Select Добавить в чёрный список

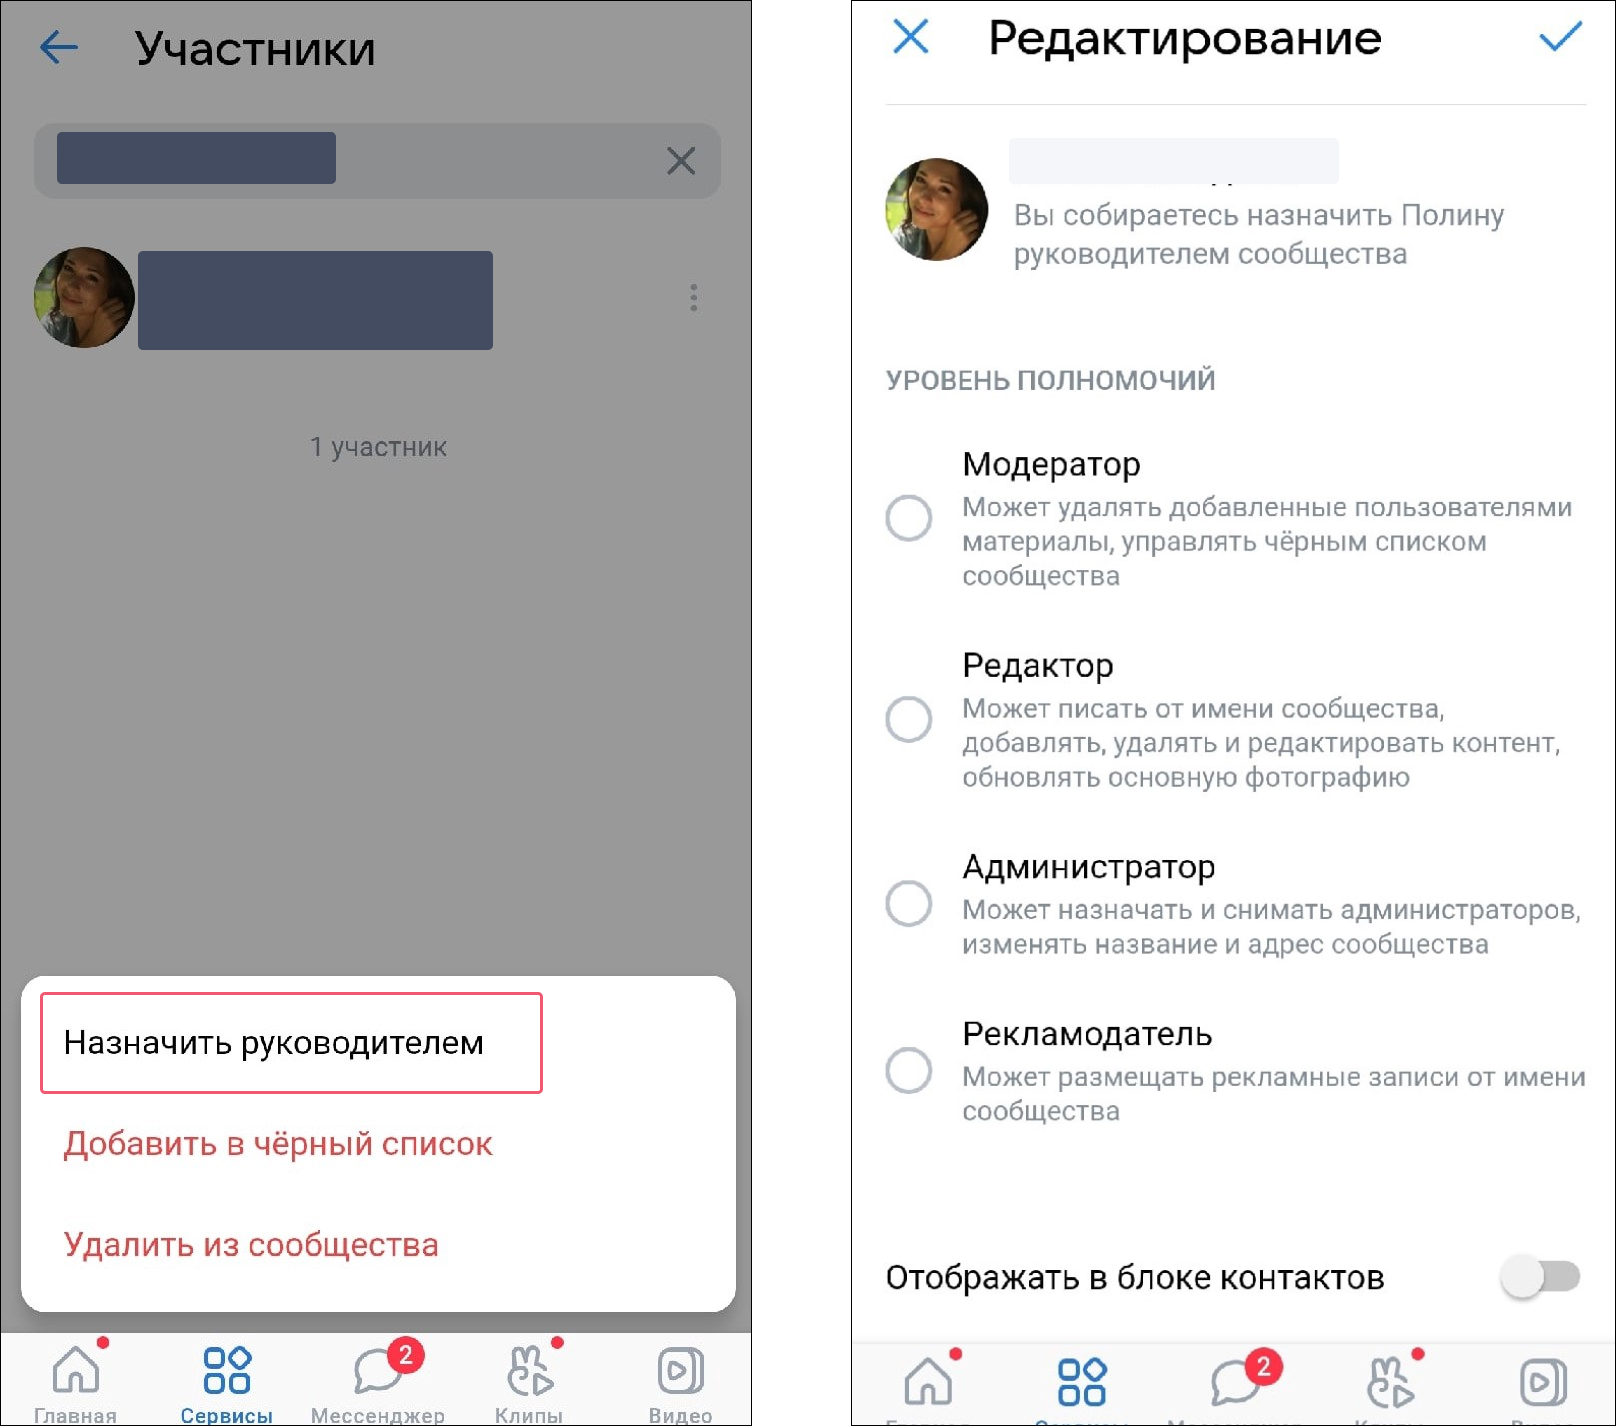point(278,1144)
